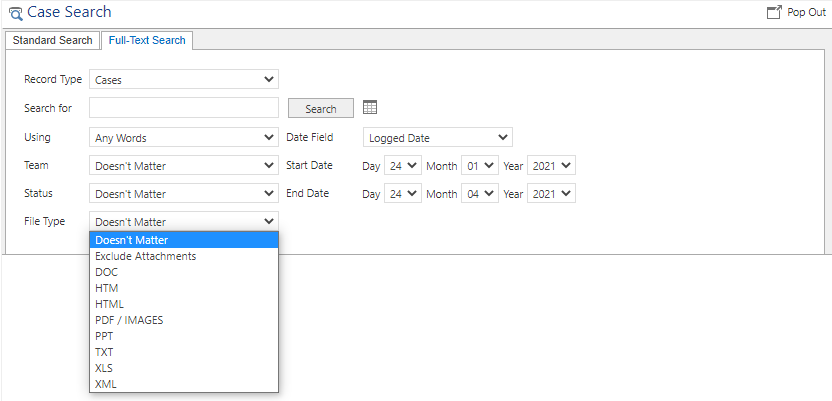Expand the Team dropdown
Viewport: 832px width, 401px height.
(x=184, y=165)
